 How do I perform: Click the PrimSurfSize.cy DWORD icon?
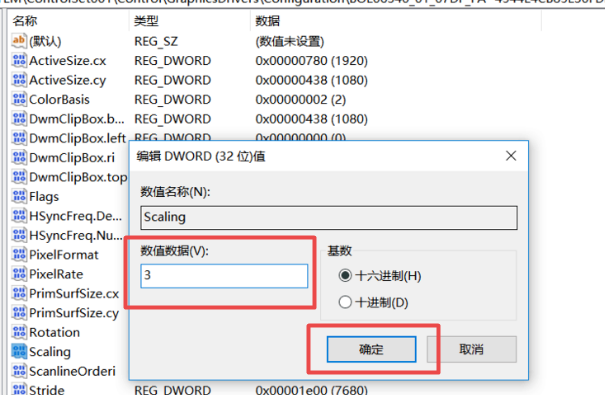[x=19, y=312]
